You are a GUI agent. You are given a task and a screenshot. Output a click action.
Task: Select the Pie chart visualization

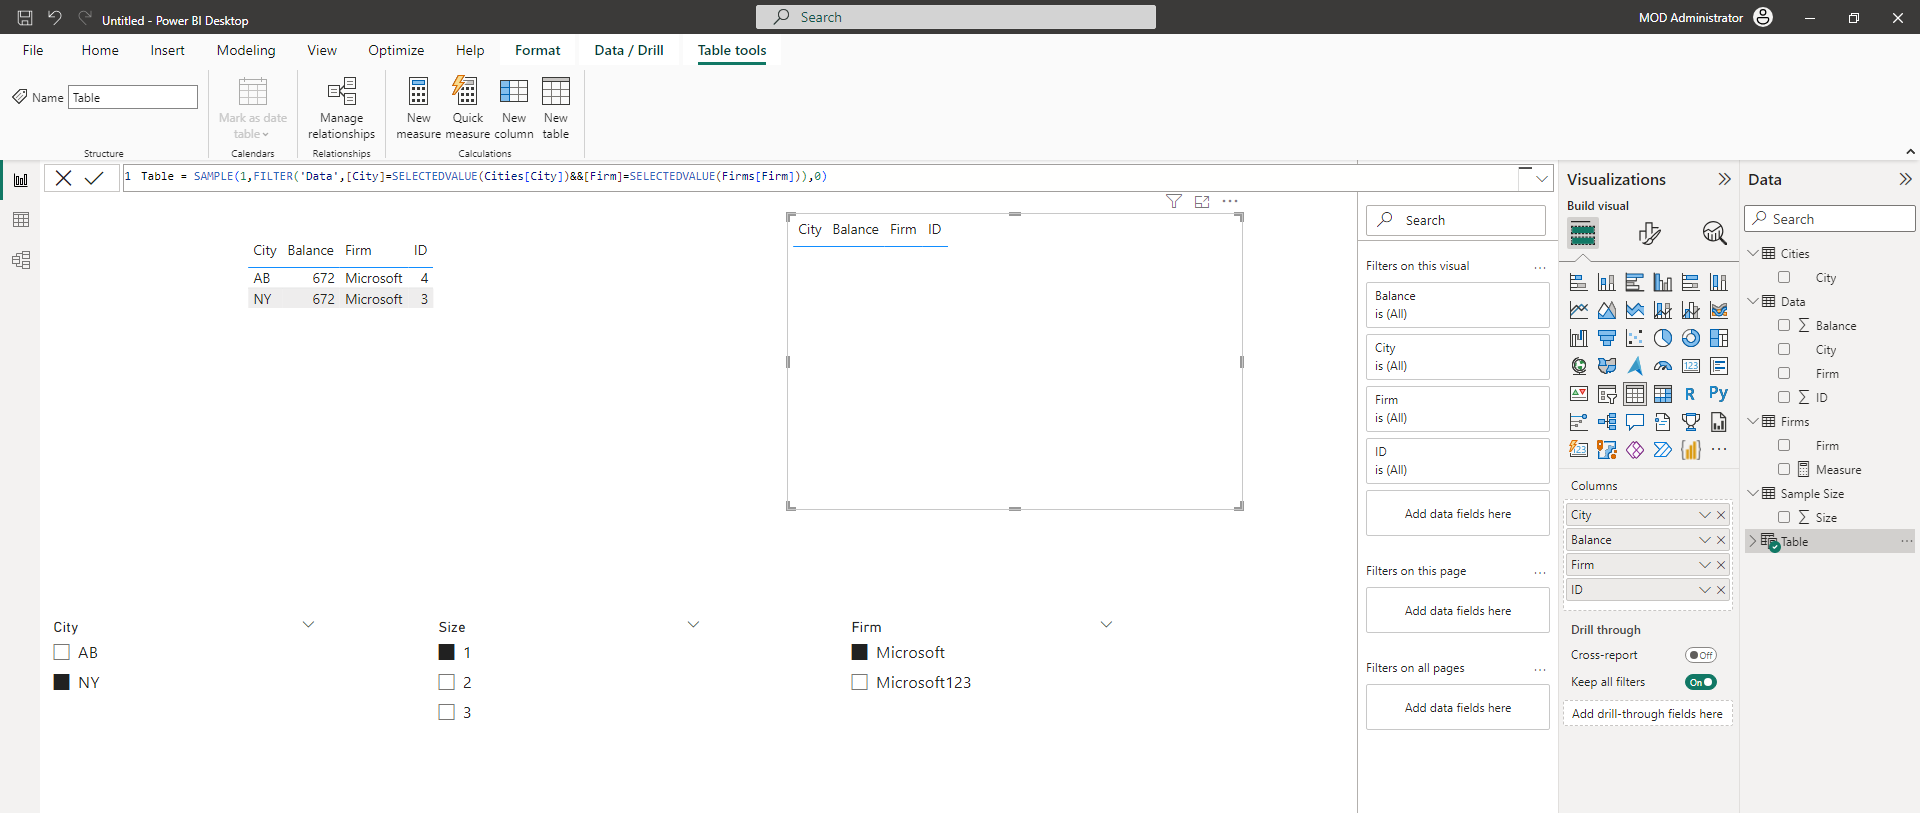pyautogui.click(x=1663, y=338)
